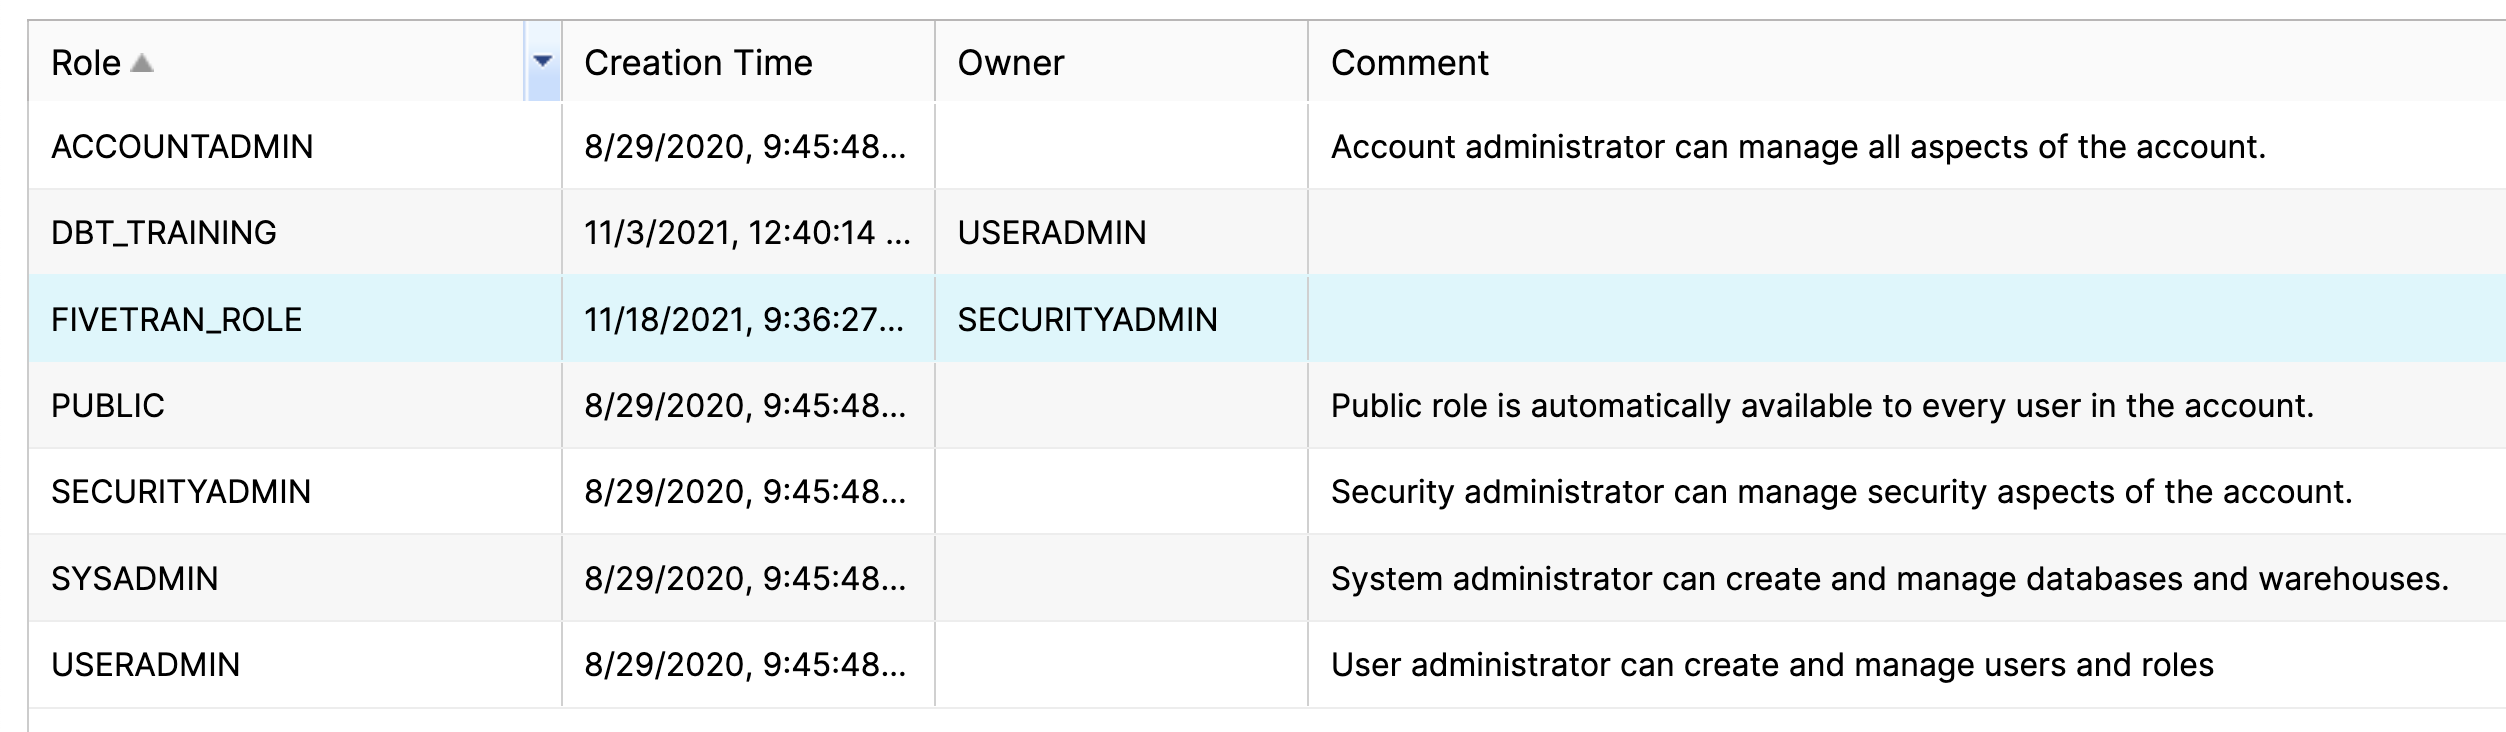Click SECURITYADMIN owner of FIVETRAN_ROLE
Image resolution: width=2506 pixels, height=732 pixels.
pos(1087,319)
